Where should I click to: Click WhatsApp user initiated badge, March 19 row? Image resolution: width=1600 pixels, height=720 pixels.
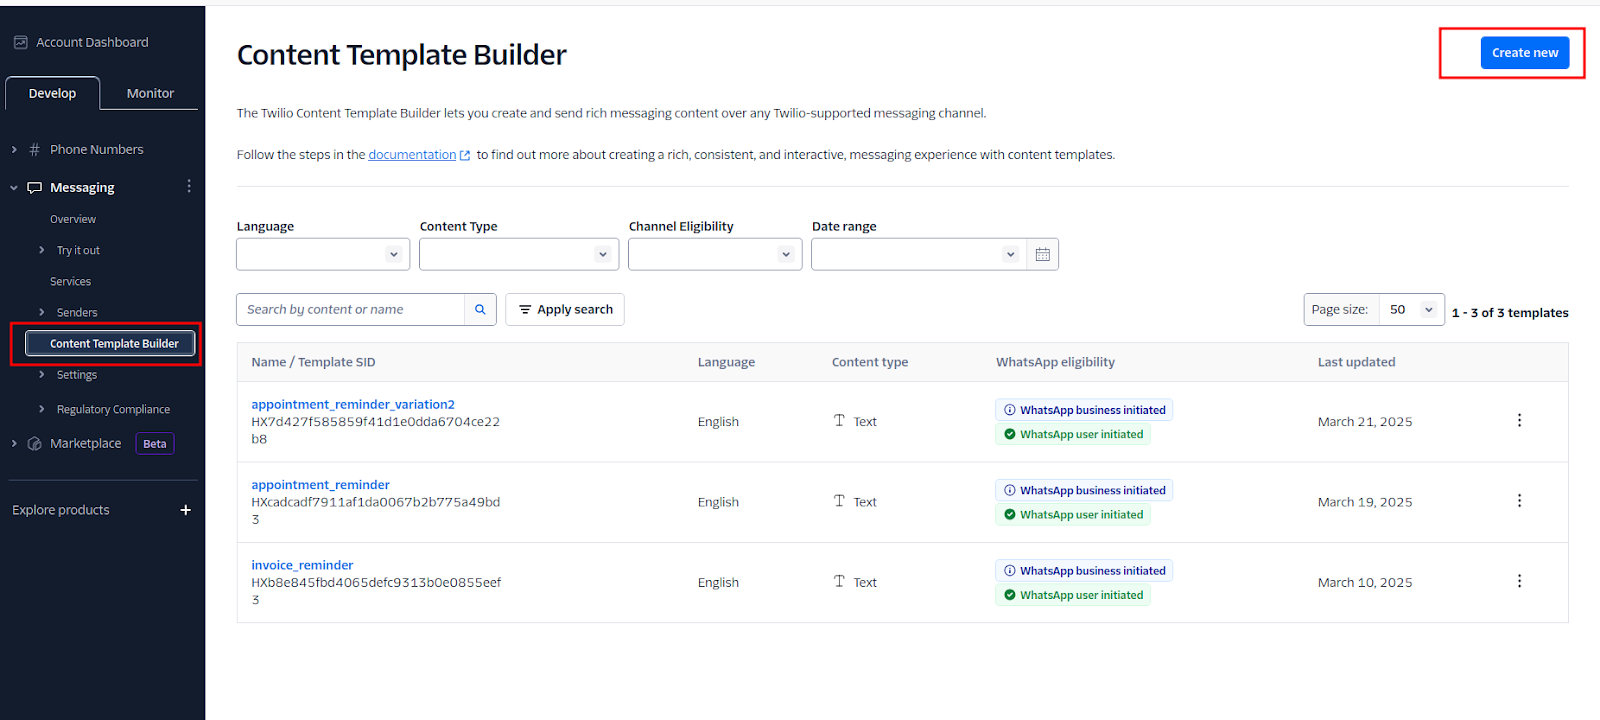pyautogui.click(x=1073, y=515)
